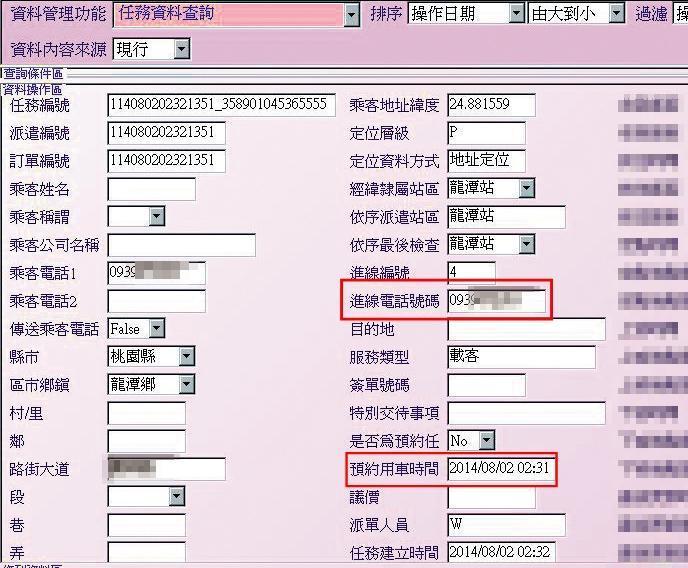Click the 定位資料方式 field 地址定位
This screenshot has width=688, height=568.
tap(487, 161)
